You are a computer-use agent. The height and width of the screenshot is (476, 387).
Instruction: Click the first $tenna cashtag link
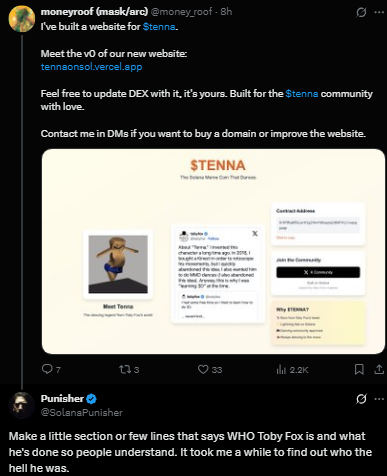(159, 27)
